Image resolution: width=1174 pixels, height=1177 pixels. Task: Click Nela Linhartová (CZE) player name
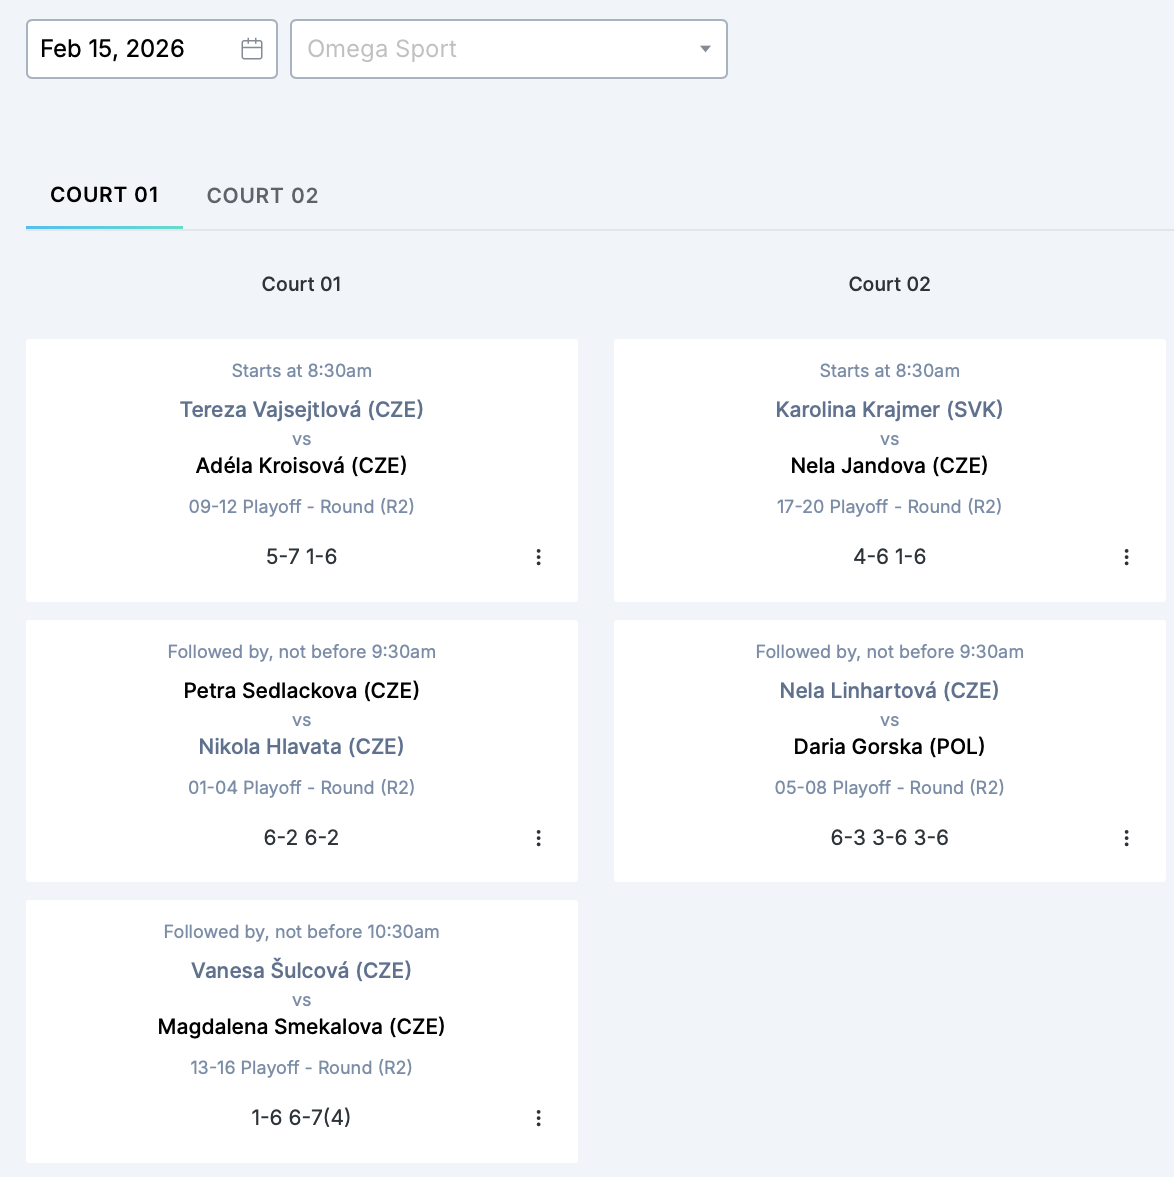click(x=889, y=690)
